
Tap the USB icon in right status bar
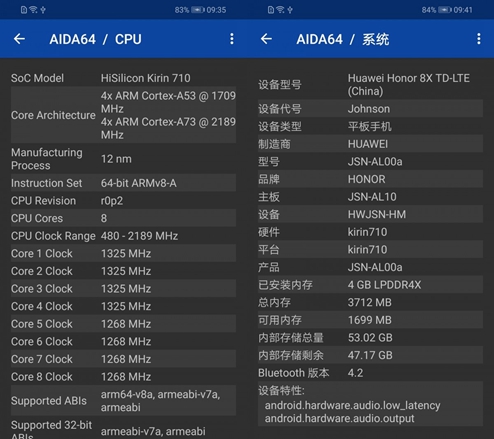(x=290, y=10)
